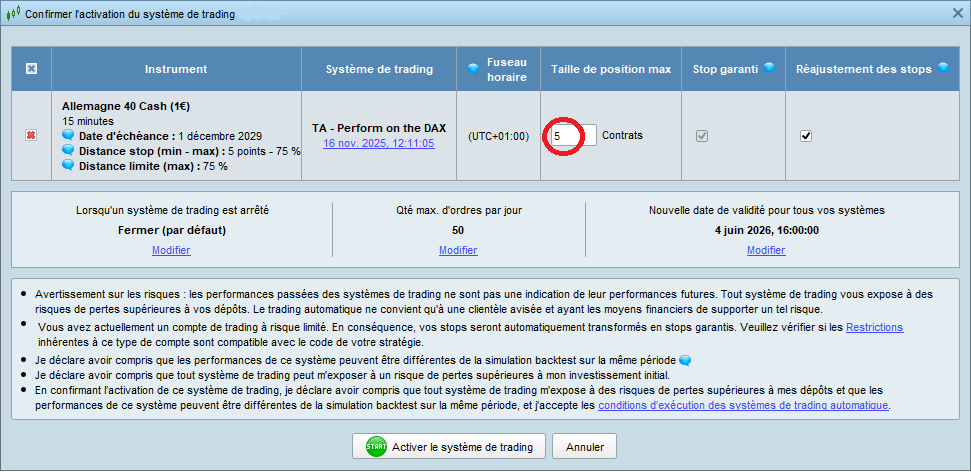The height and width of the screenshot is (472, 971).
Task: Click help bubble beside Distance stop
Action: coord(68,151)
